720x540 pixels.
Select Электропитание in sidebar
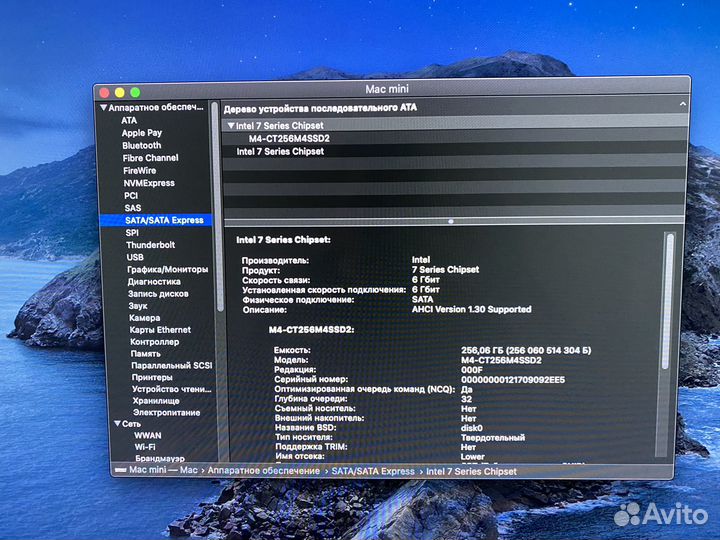[x=166, y=412]
